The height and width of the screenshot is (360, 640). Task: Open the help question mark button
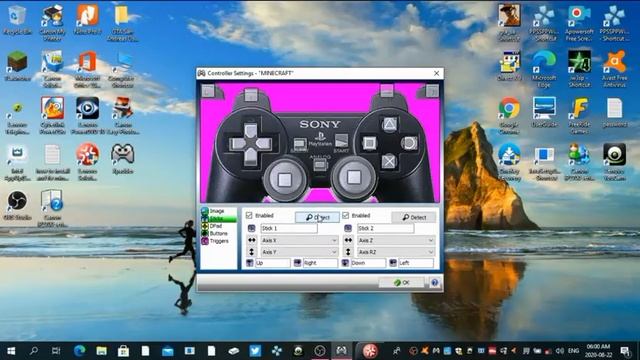click(x=435, y=282)
